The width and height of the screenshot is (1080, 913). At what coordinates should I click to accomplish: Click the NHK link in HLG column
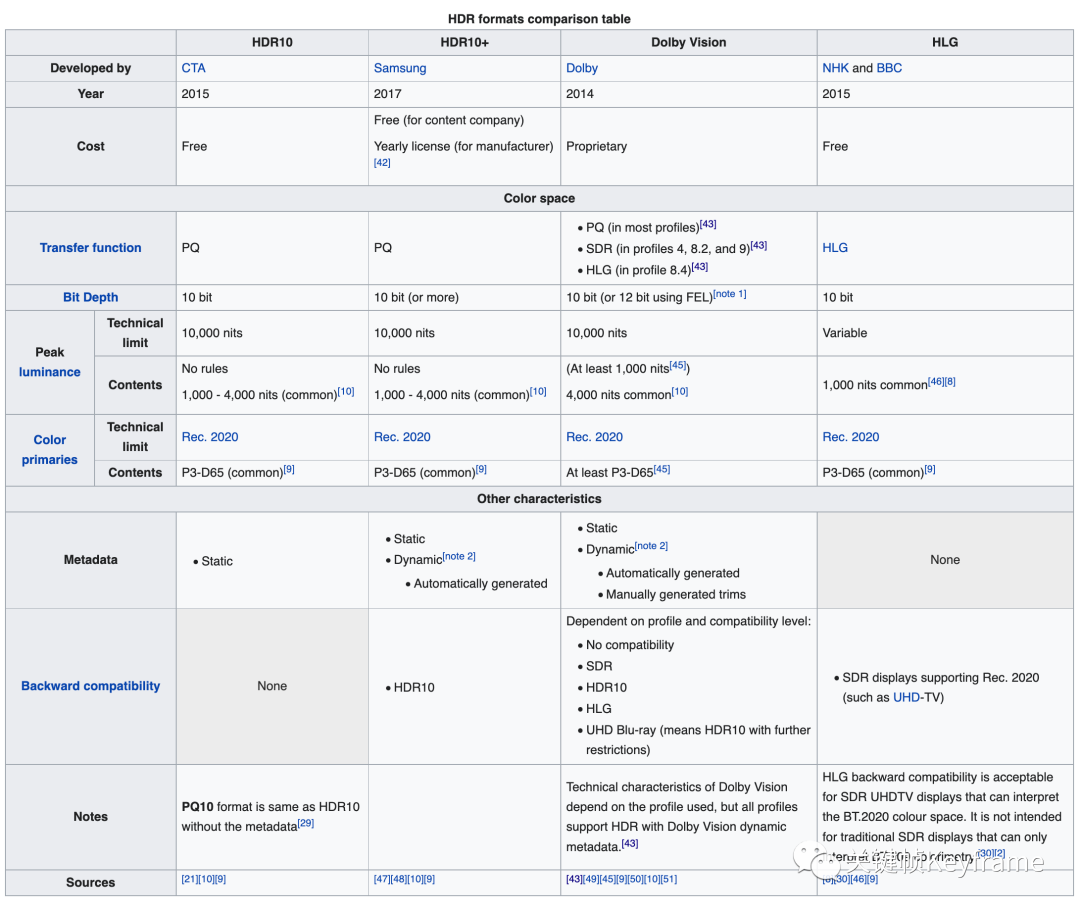click(x=835, y=68)
